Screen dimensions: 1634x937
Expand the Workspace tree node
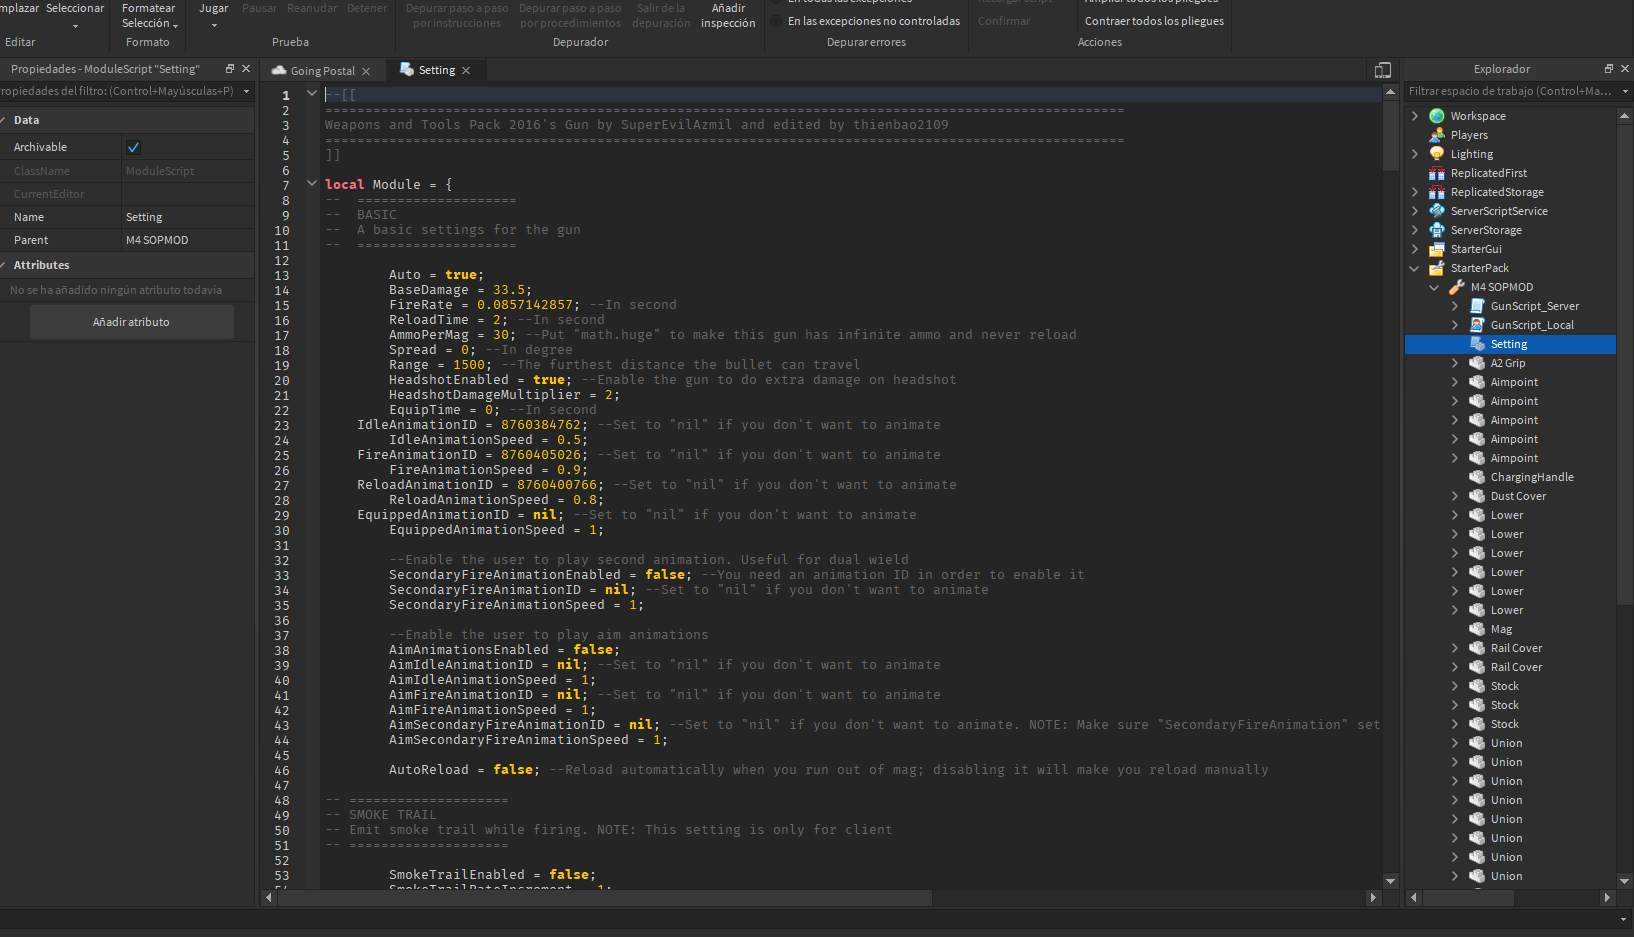coord(1415,116)
